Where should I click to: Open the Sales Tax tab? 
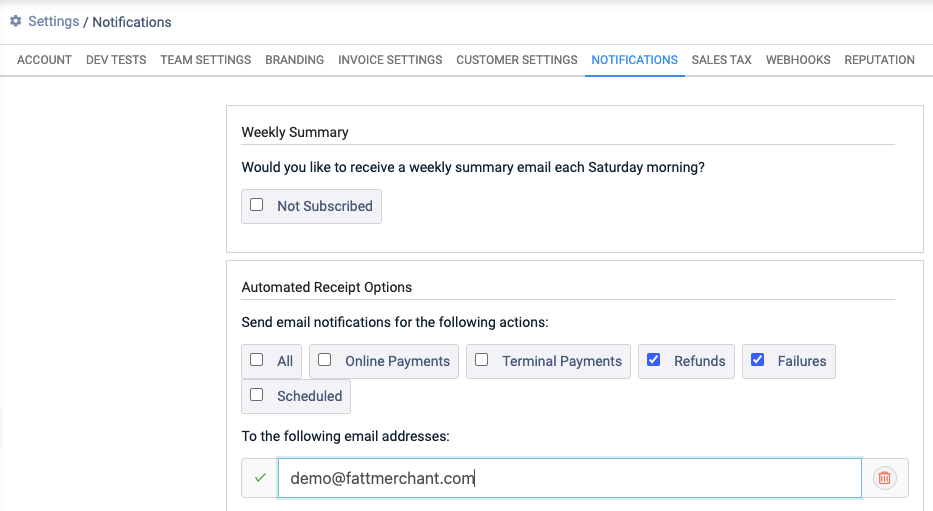721,60
